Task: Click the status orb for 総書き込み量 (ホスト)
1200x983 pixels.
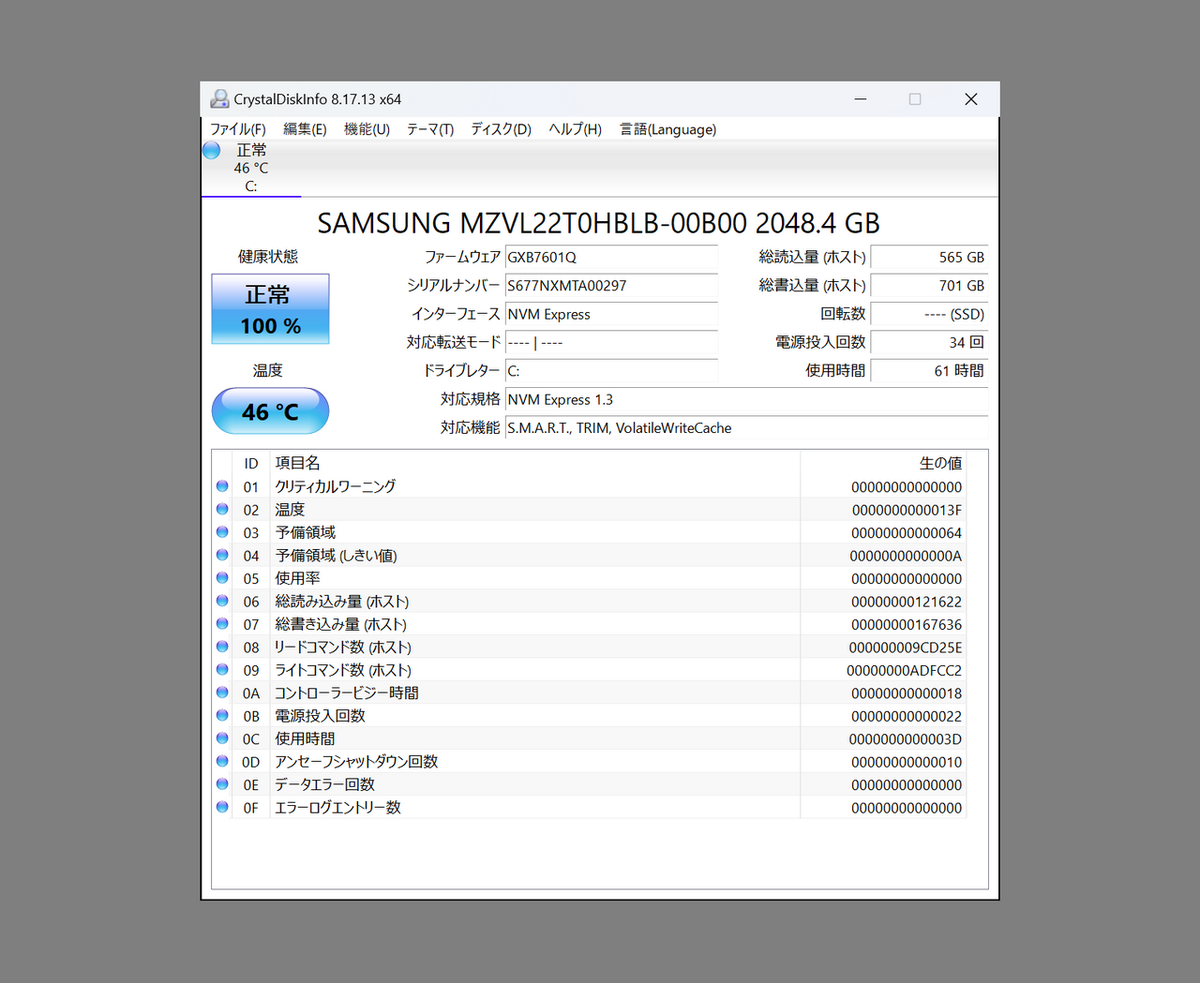Action: click(x=222, y=624)
